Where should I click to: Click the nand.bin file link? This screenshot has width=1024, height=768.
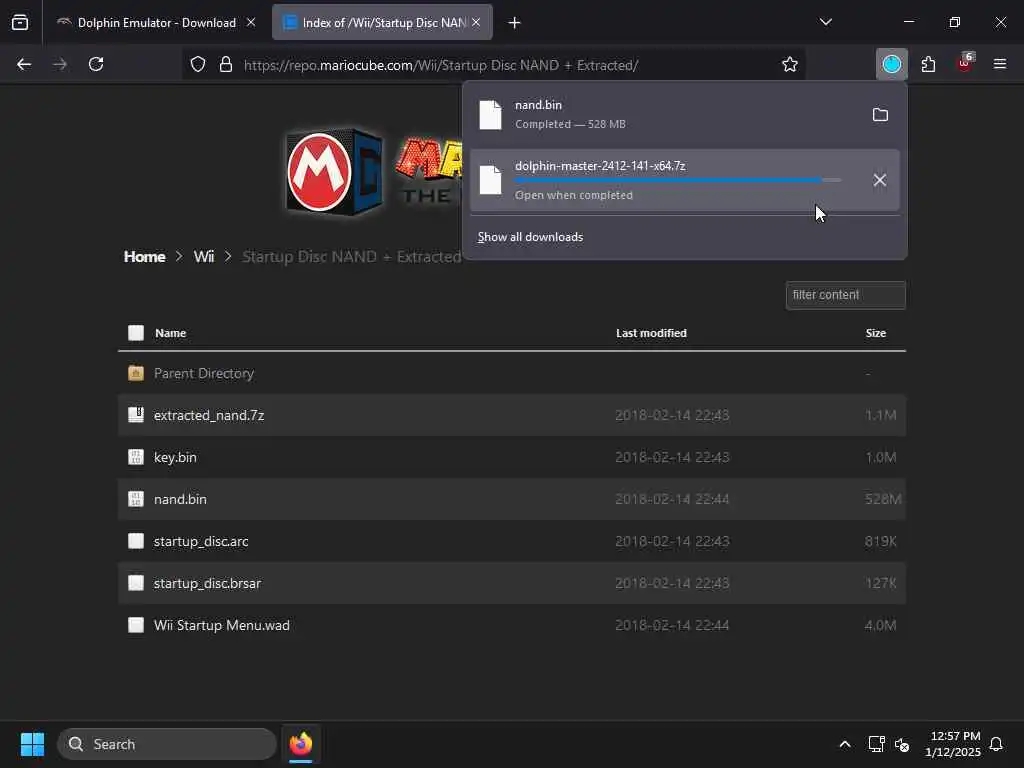pyautogui.click(x=180, y=499)
